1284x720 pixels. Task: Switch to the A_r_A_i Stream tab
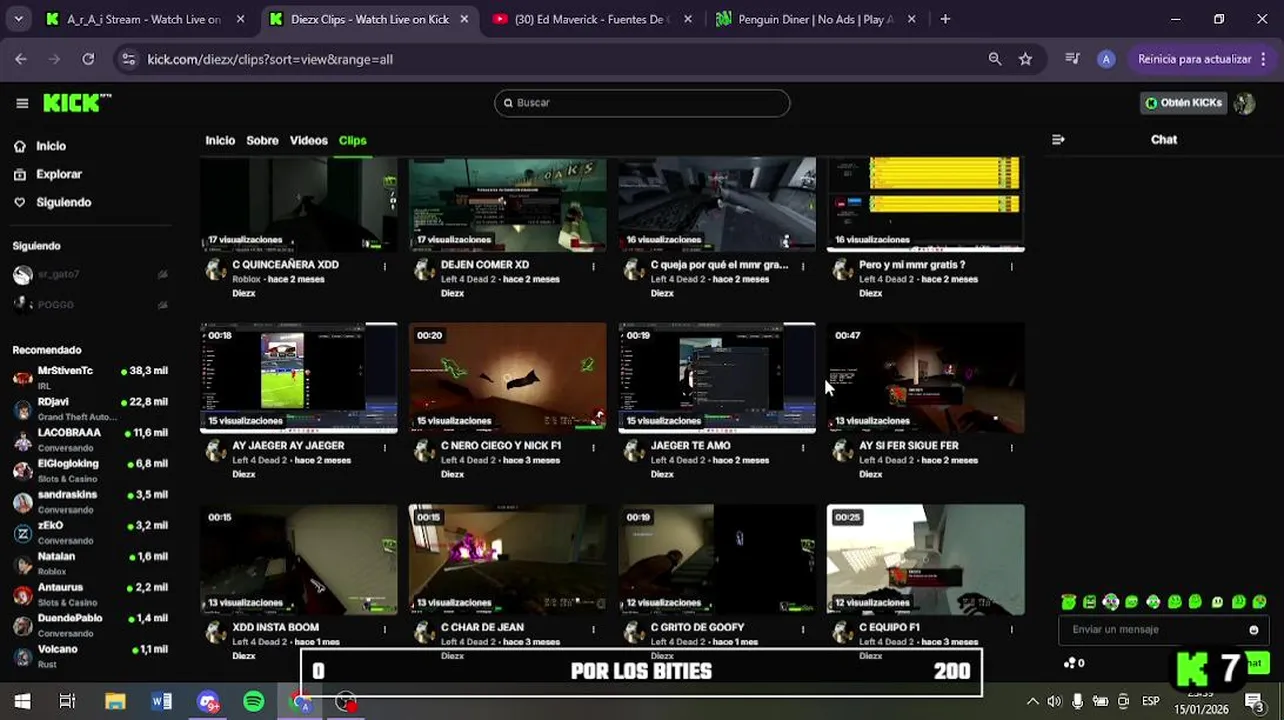pos(145,19)
